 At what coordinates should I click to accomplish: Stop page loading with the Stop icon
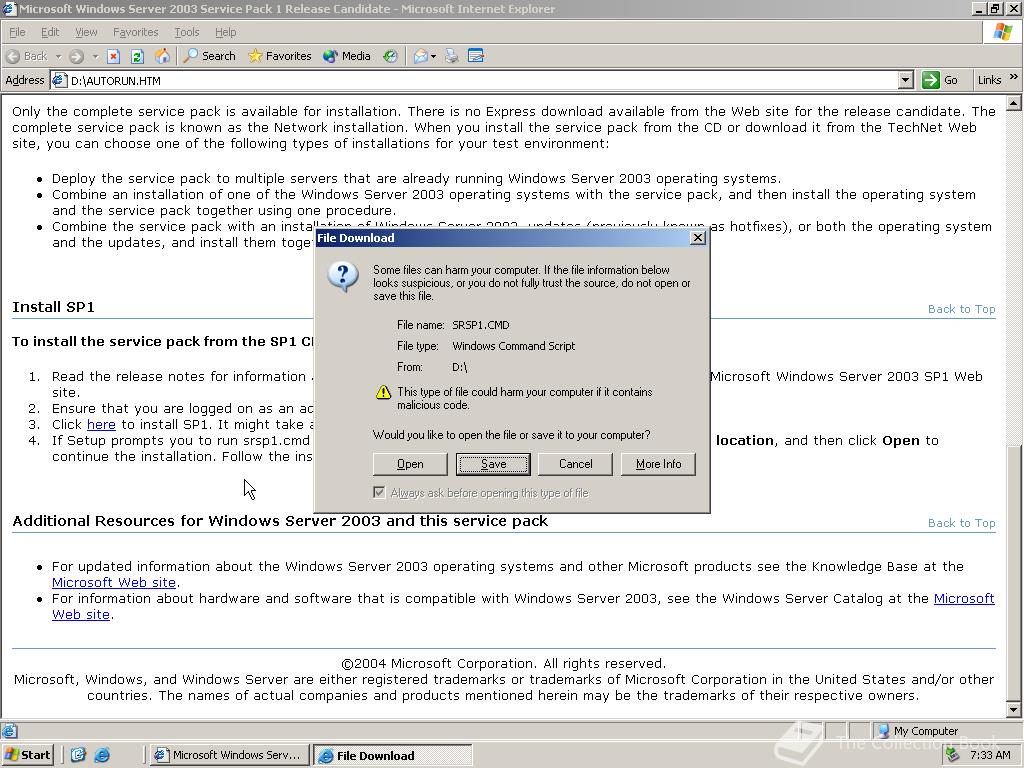coord(113,56)
